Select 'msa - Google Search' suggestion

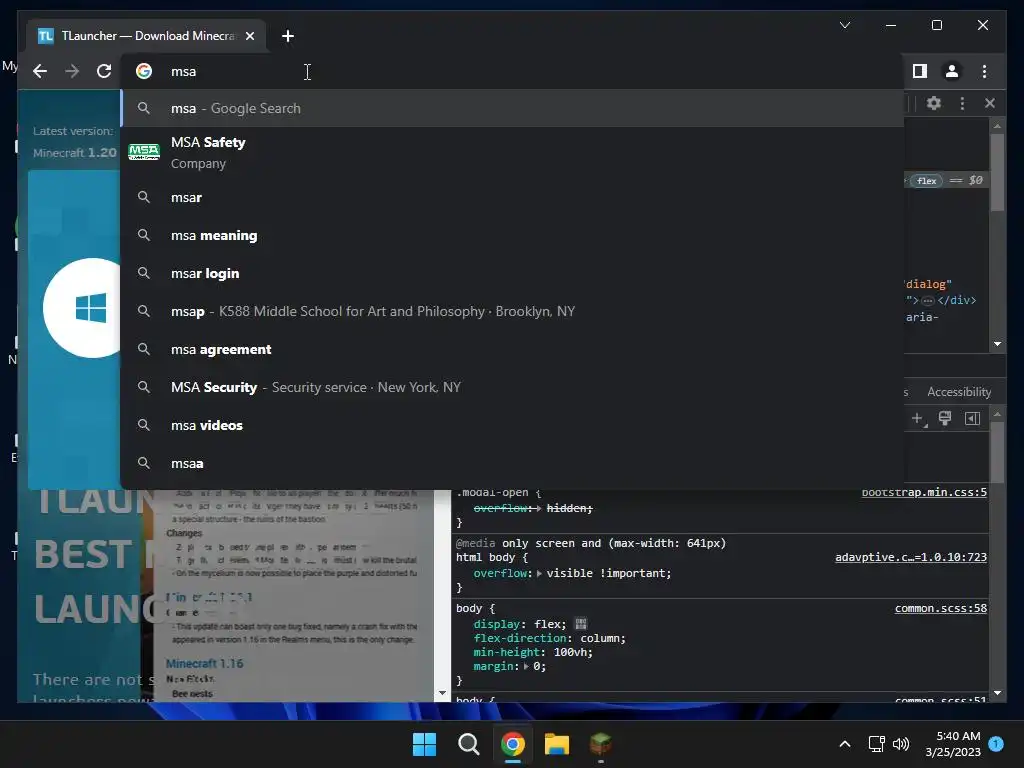(x=513, y=108)
